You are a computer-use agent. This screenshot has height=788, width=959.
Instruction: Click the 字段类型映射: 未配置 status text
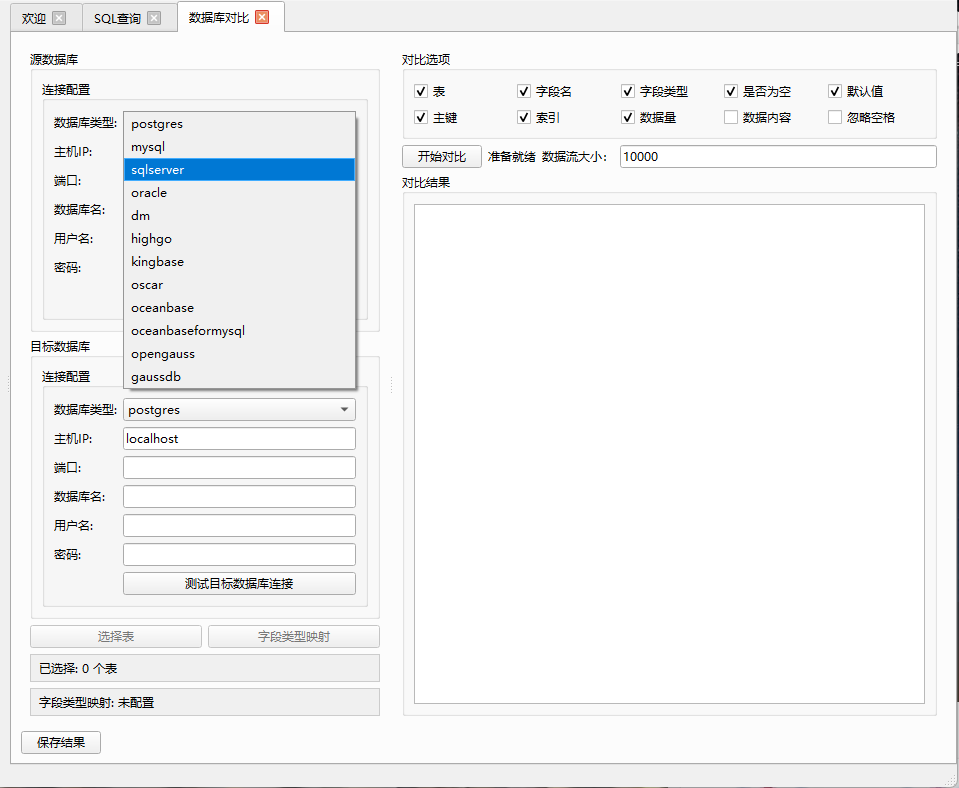point(97,703)
